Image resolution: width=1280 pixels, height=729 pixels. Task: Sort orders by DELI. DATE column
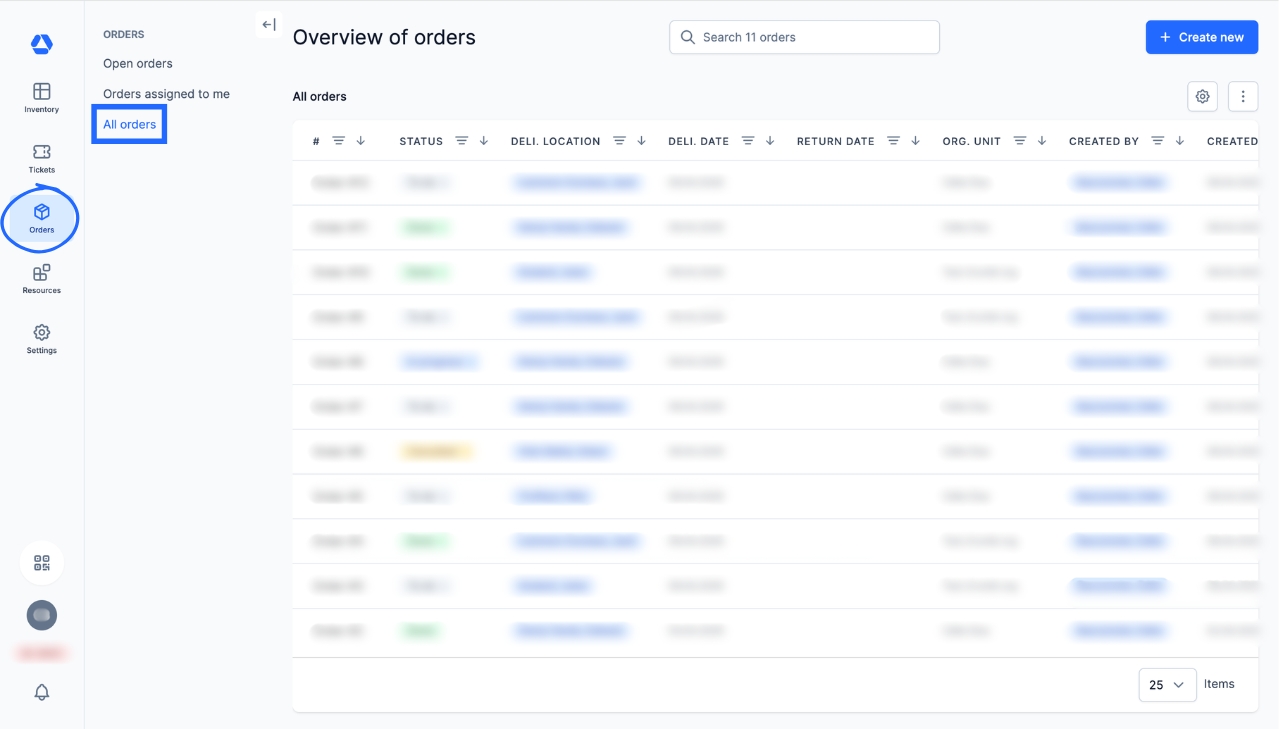pos(770,141)
